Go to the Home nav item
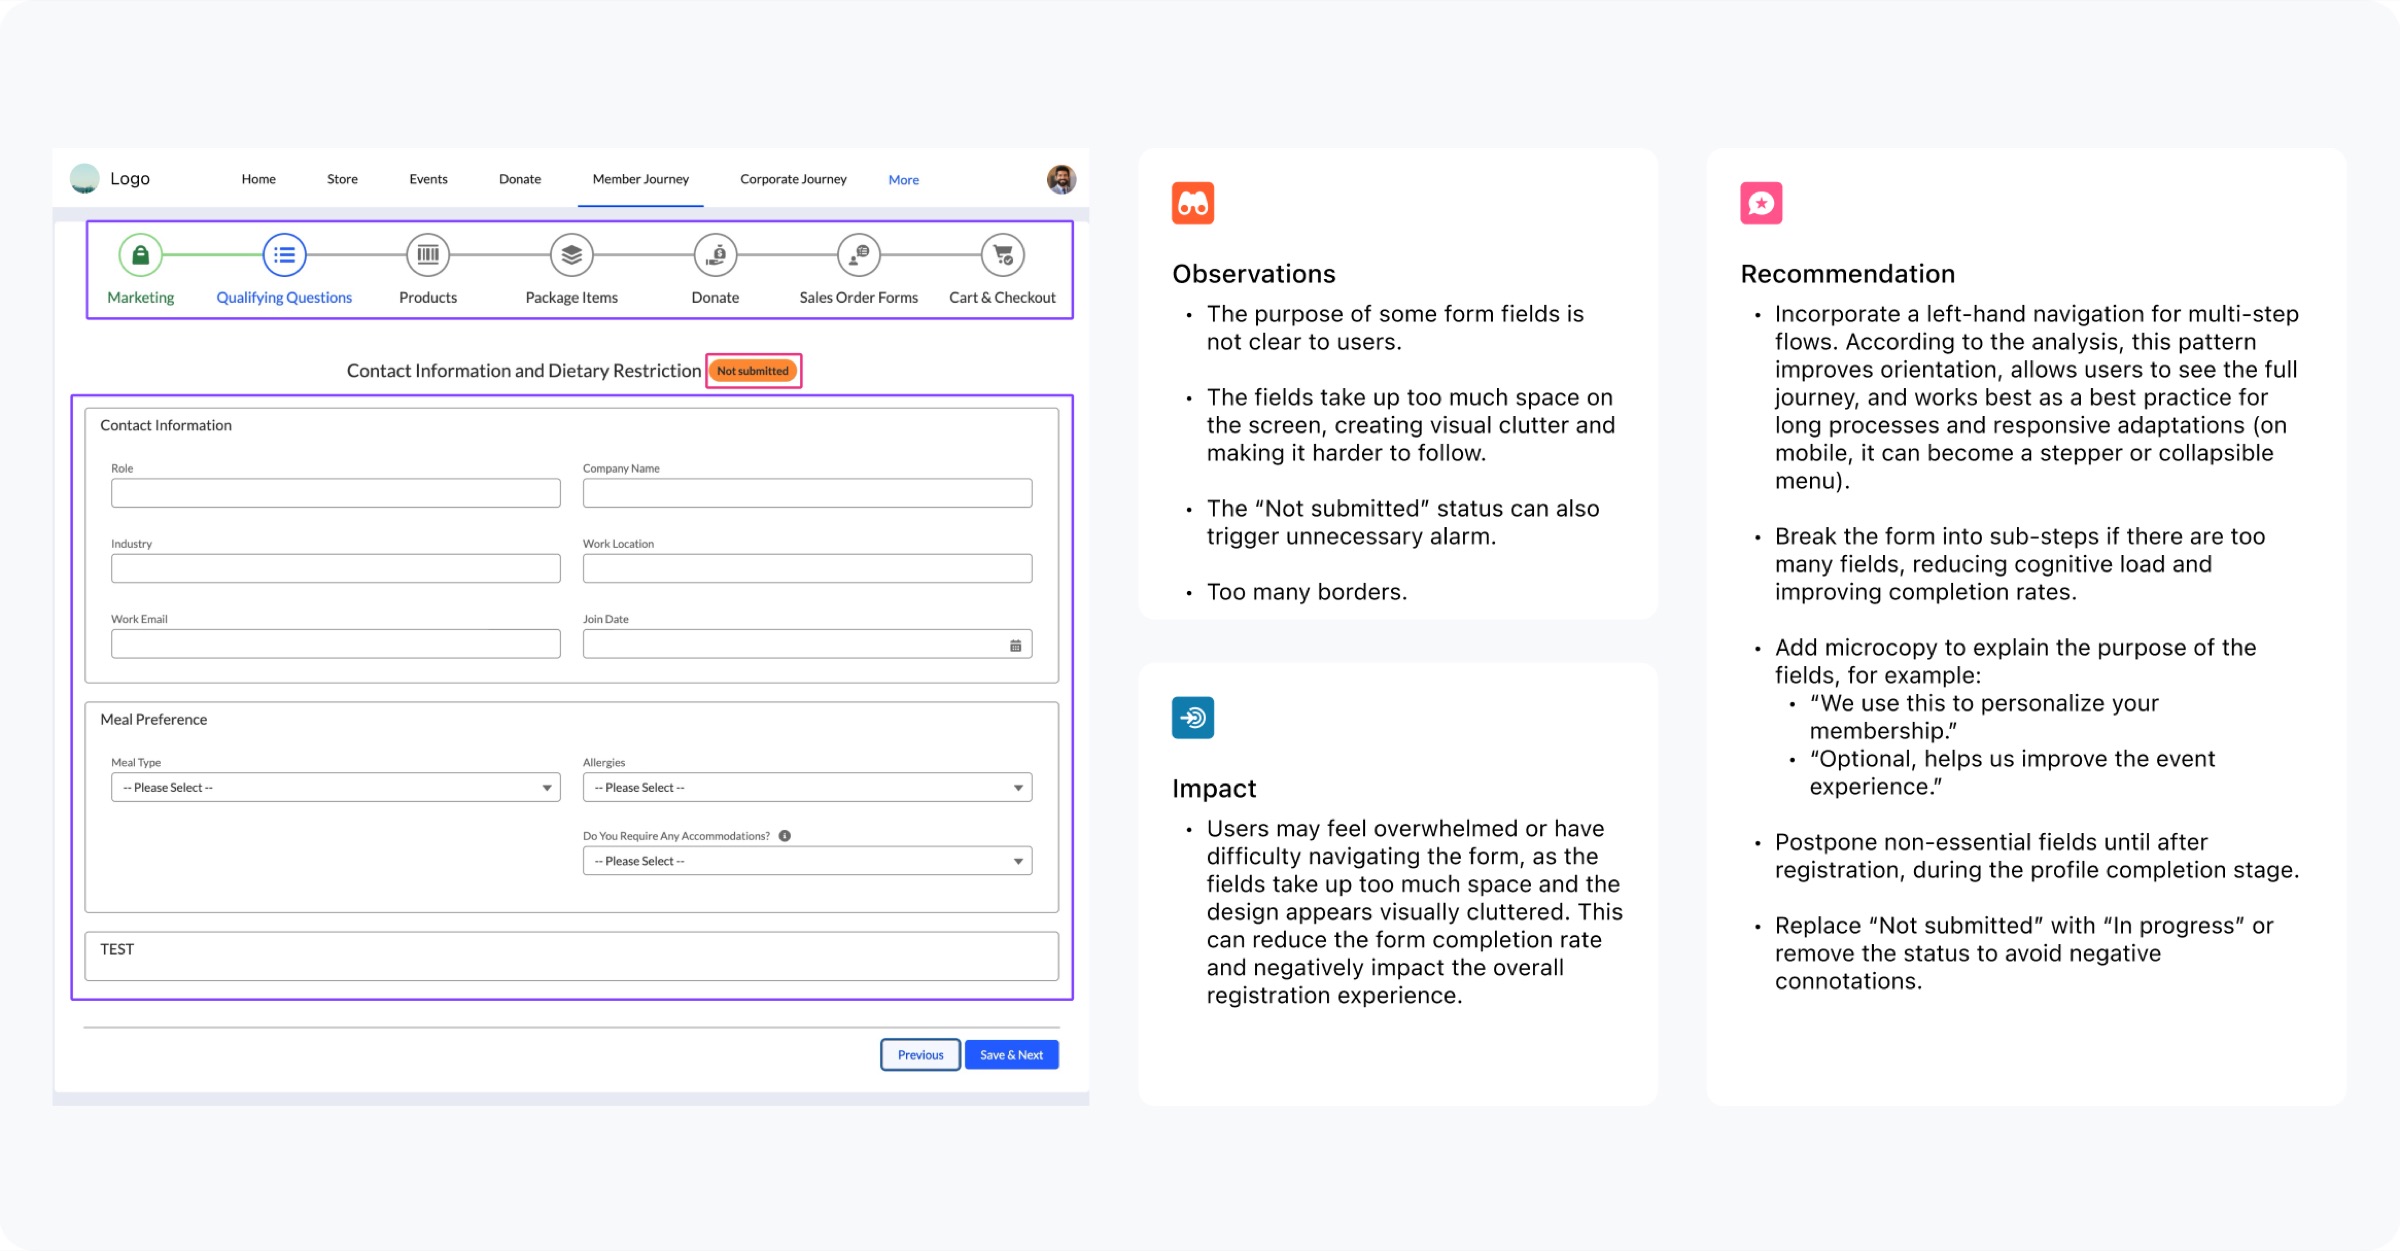The width and height of the screenshot is (2400, 1251). (259, 179)
